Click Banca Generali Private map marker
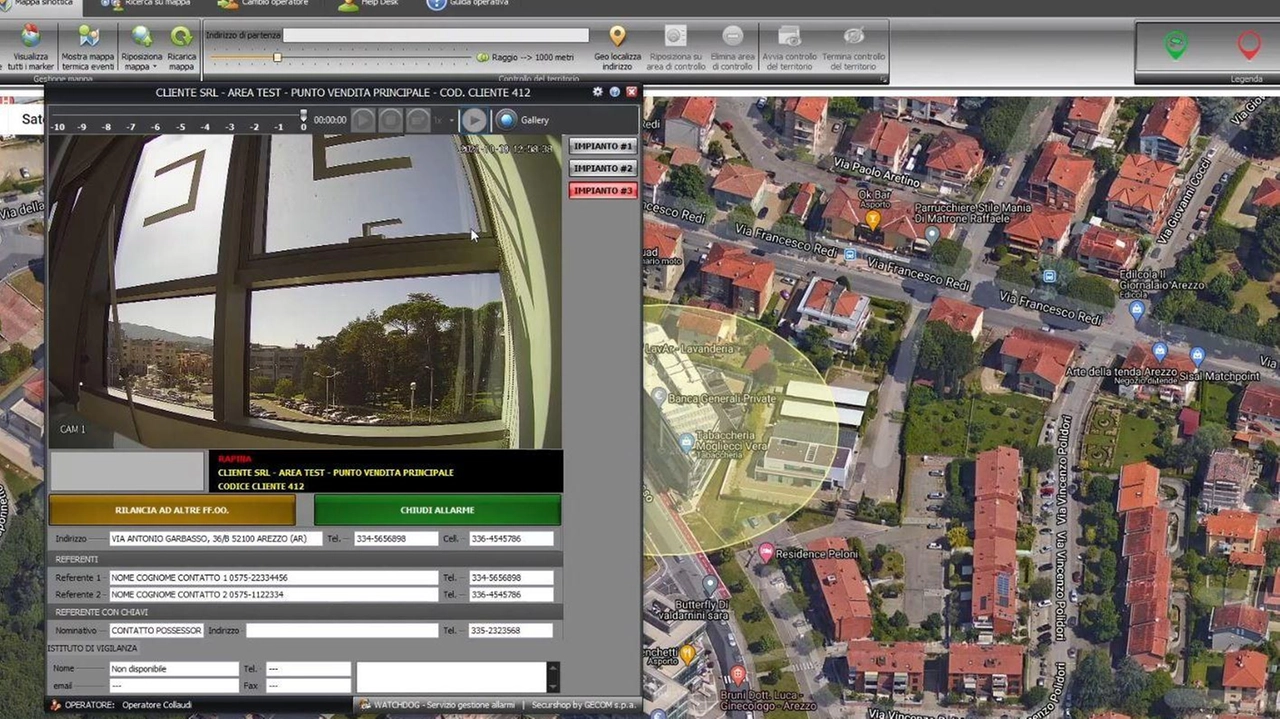This screenshot has height=719, width=1280. tap(659, 395)
